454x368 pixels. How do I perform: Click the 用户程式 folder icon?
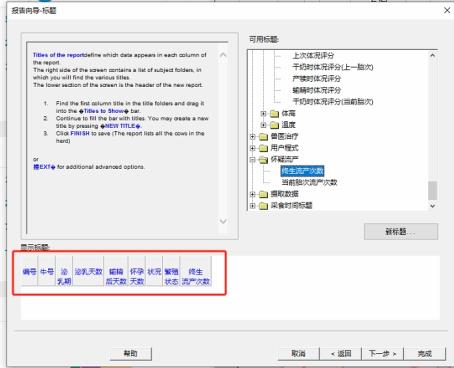click(x=263, y=148)
